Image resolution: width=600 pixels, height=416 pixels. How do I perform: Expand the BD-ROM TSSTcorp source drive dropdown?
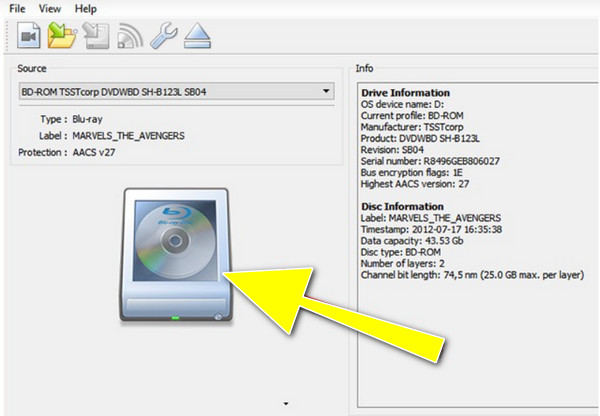(x=177, y=91)
